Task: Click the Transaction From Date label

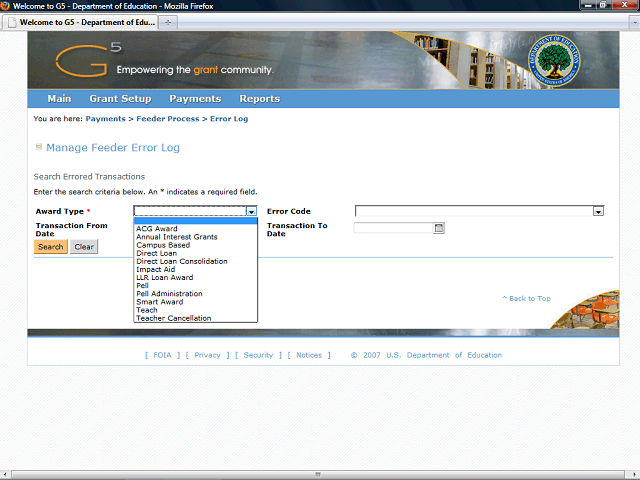Action: [71, 229]
